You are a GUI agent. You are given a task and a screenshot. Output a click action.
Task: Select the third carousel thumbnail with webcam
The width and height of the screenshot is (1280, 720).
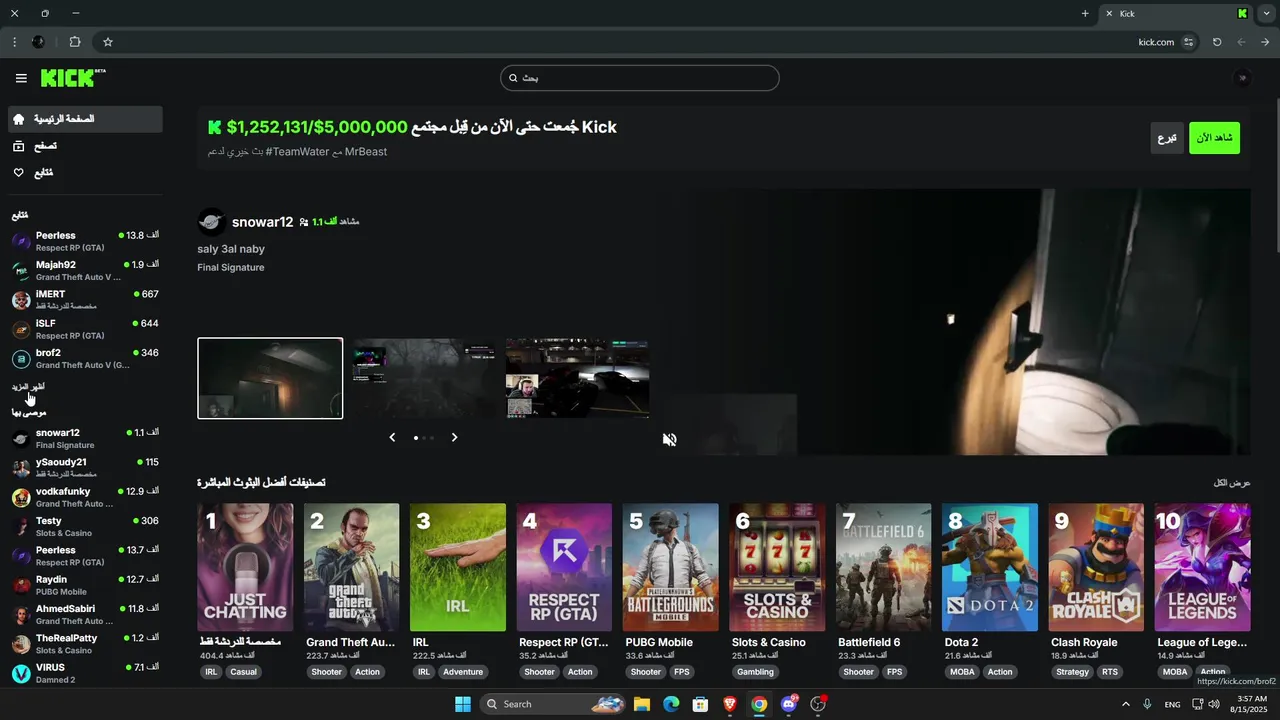[x=577, y=378]
